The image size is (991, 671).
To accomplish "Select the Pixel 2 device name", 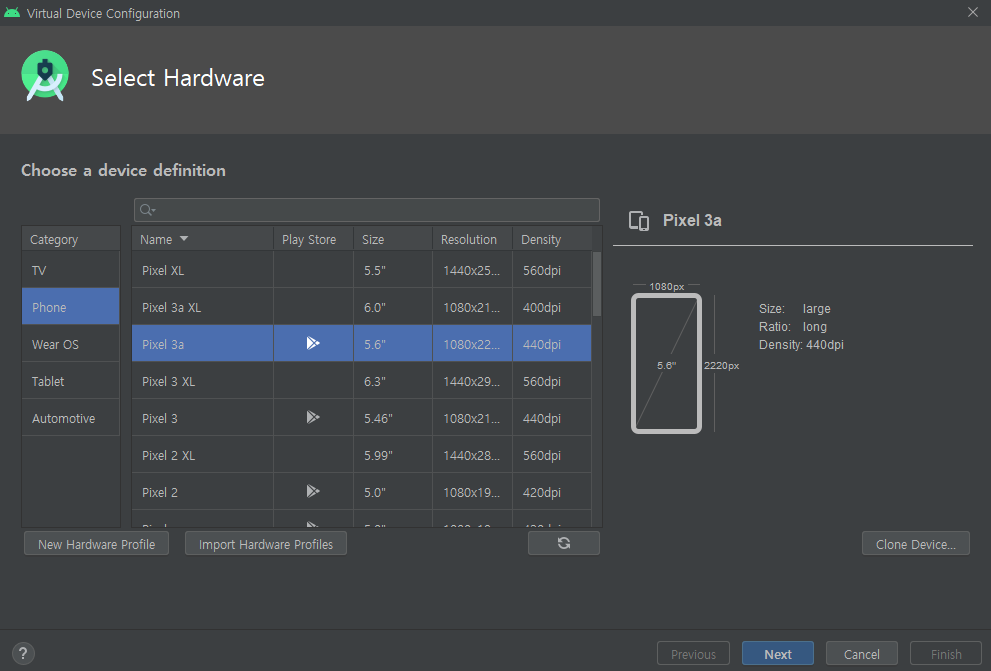I will (x=159, y=492).
